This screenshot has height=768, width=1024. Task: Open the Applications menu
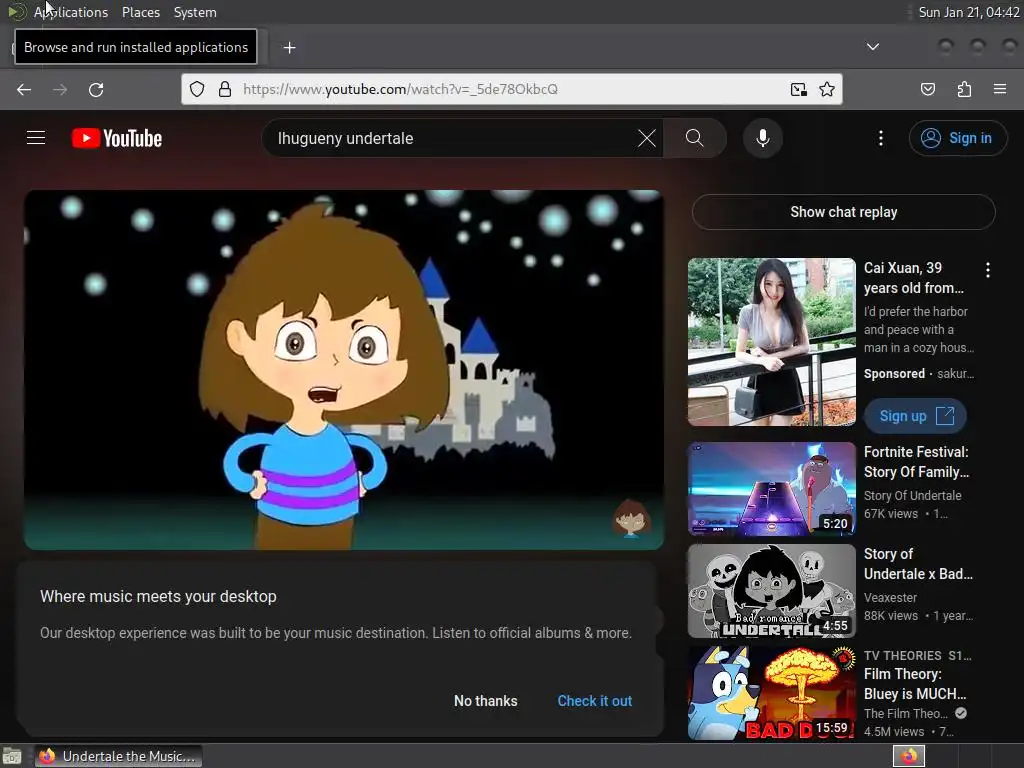tap(71, 12)
